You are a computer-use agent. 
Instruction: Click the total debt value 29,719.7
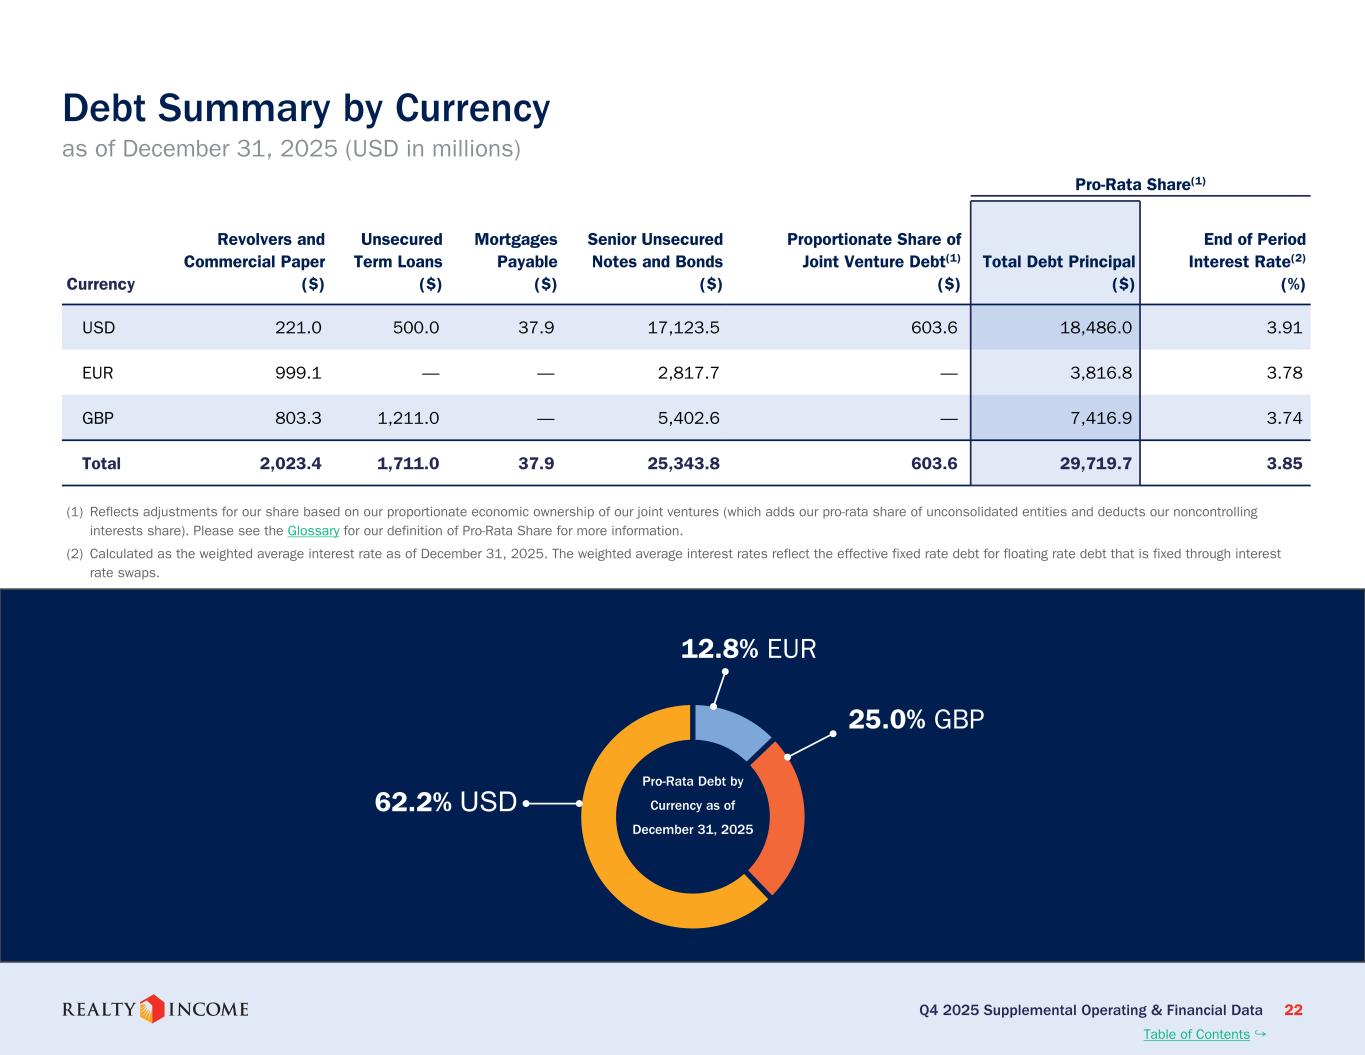coord(1095,463)
